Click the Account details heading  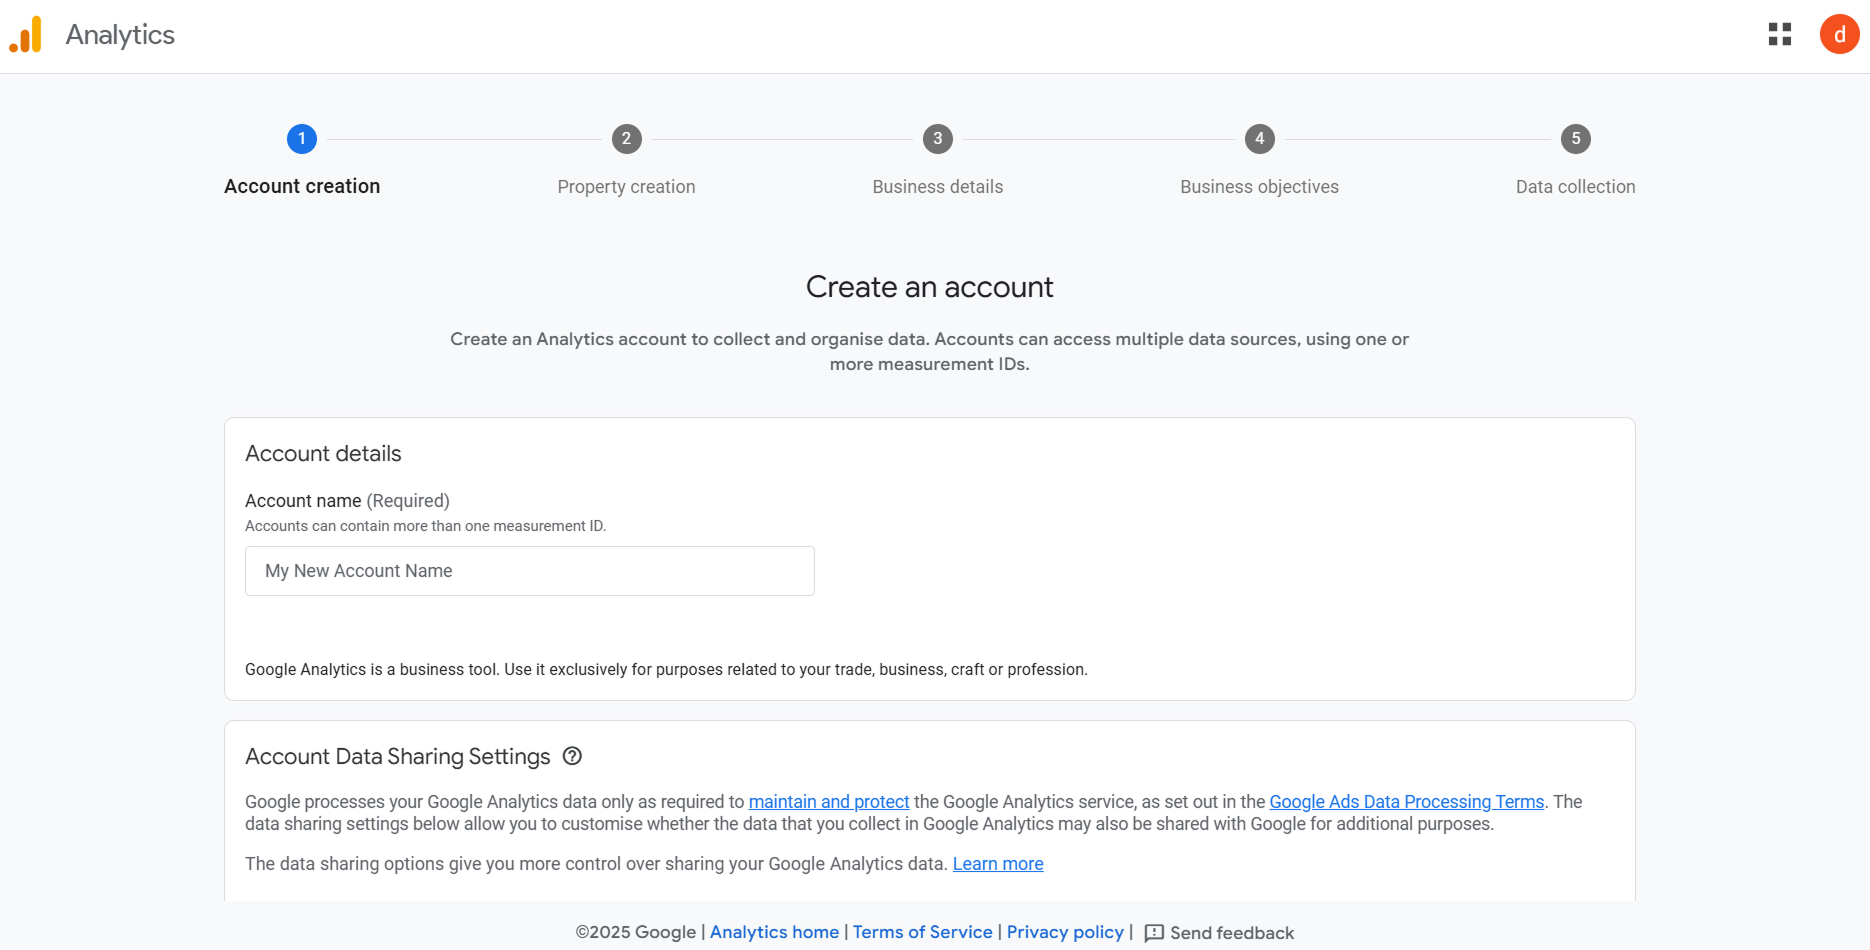pos(323,454)
